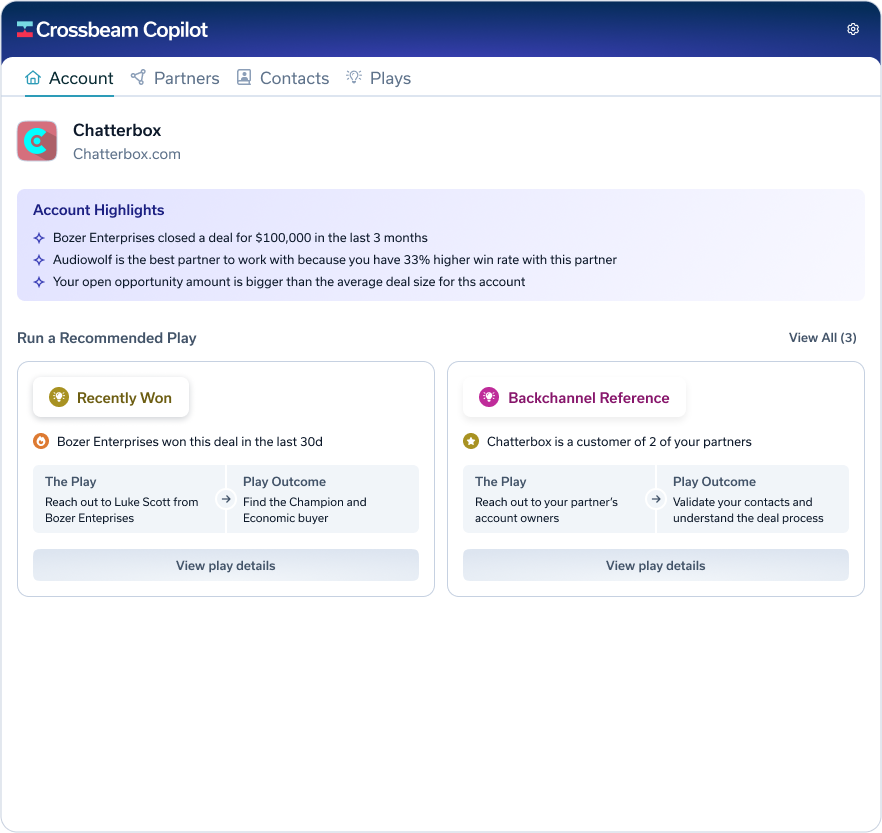Open the settings gear icon
Image resolution: width=882 pixels, height=833 pixels.
click(853, 29)
